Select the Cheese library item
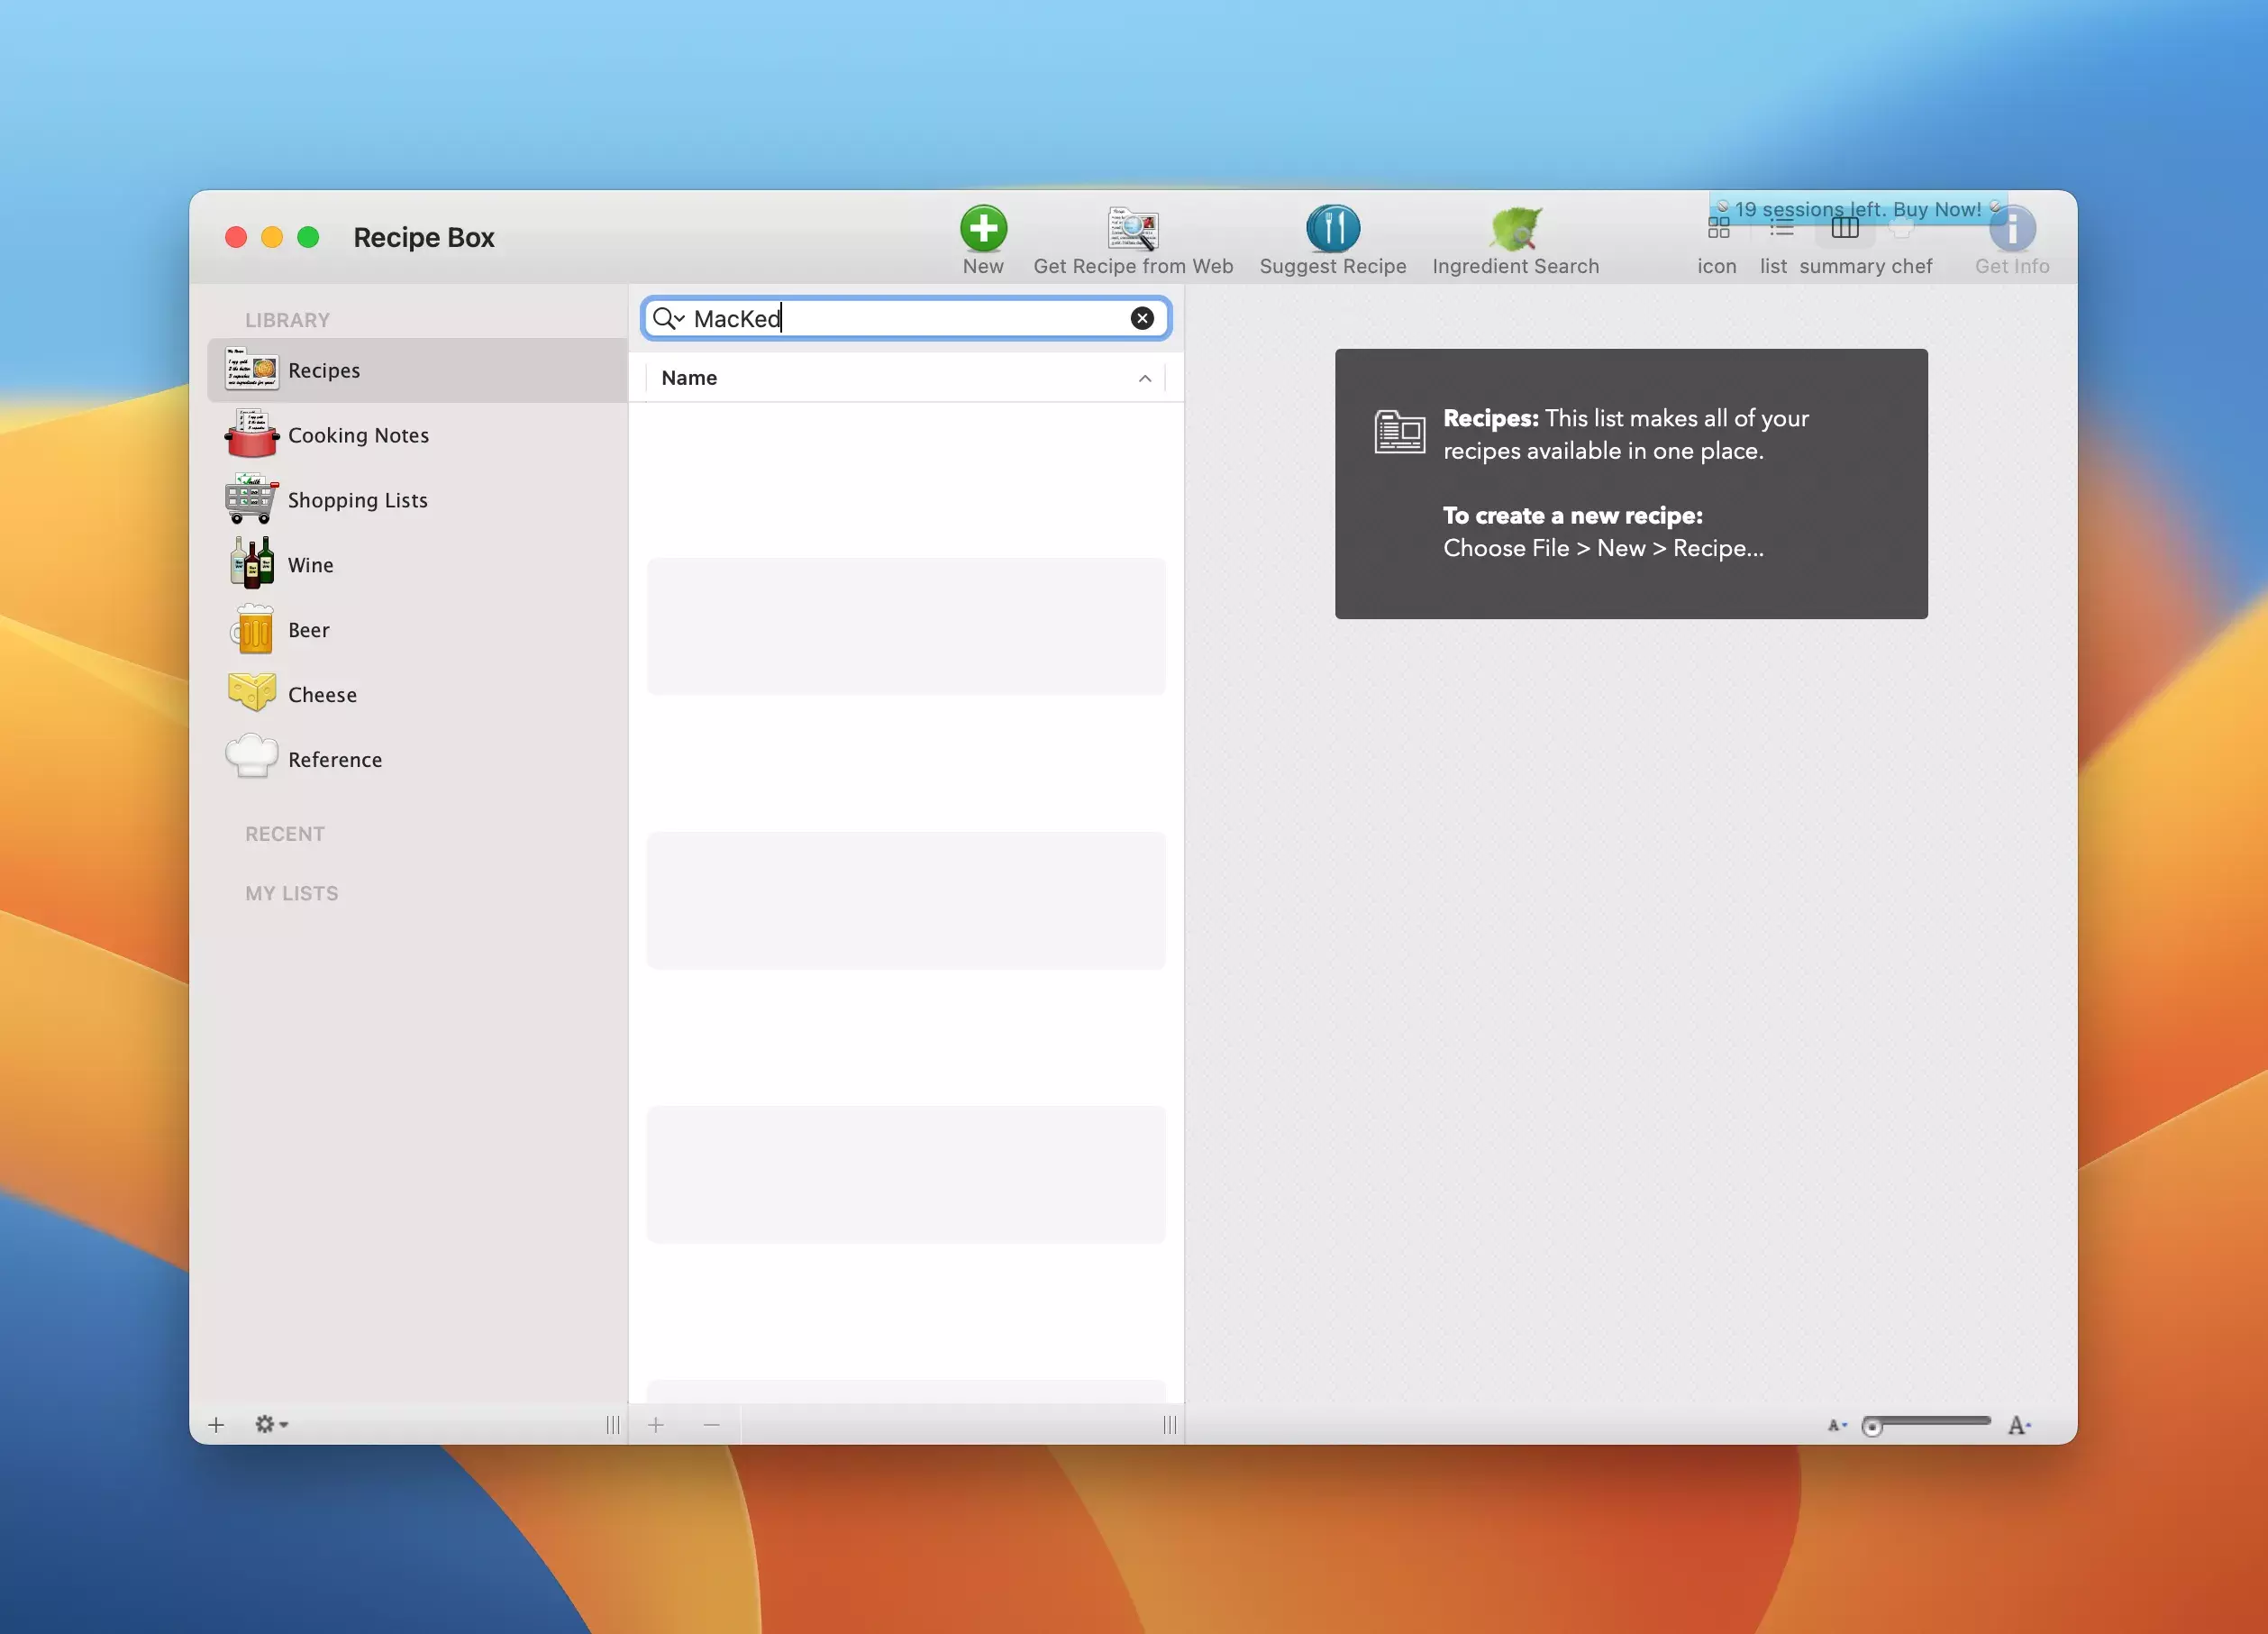Screen dimensions: 2268x1634 click(x=321, y=695)
